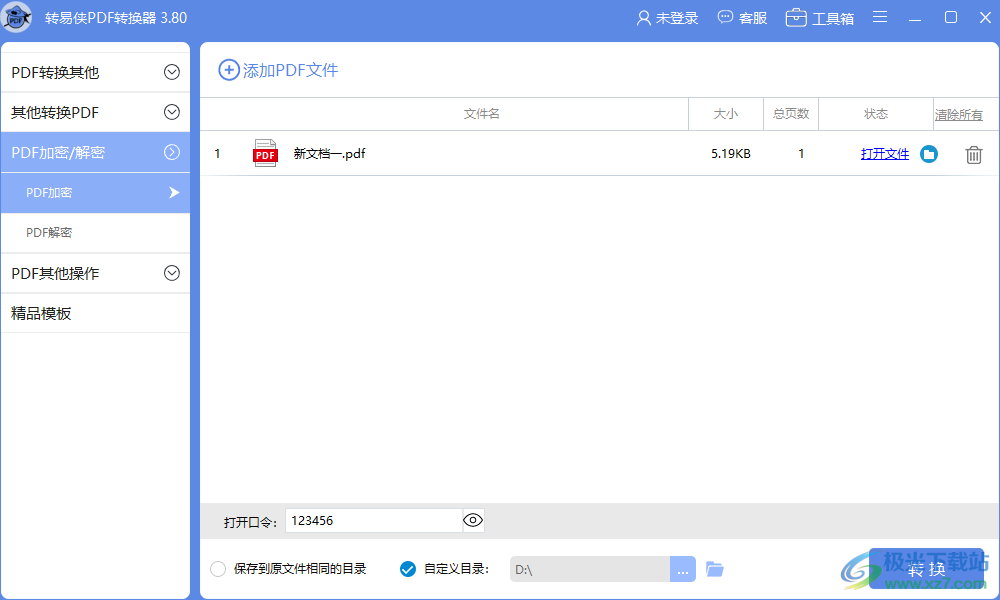Click PDF转换其他 menu label
This screenshot has height=600, width=1000.
coord(55,73)
